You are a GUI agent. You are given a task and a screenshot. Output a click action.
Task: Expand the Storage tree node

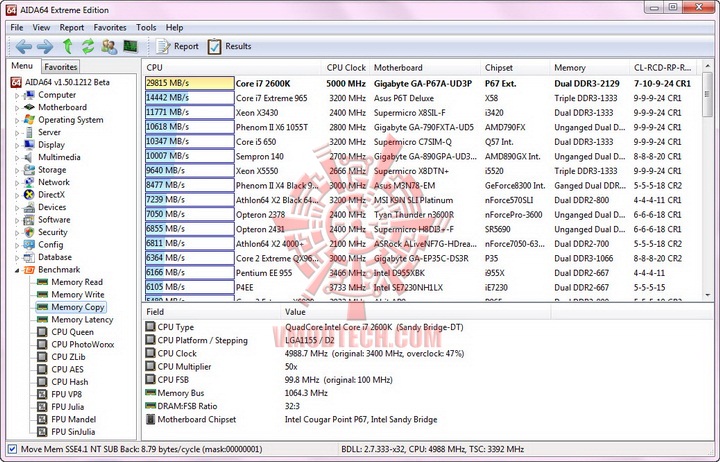pyautogui.click(x=17, y=170)
